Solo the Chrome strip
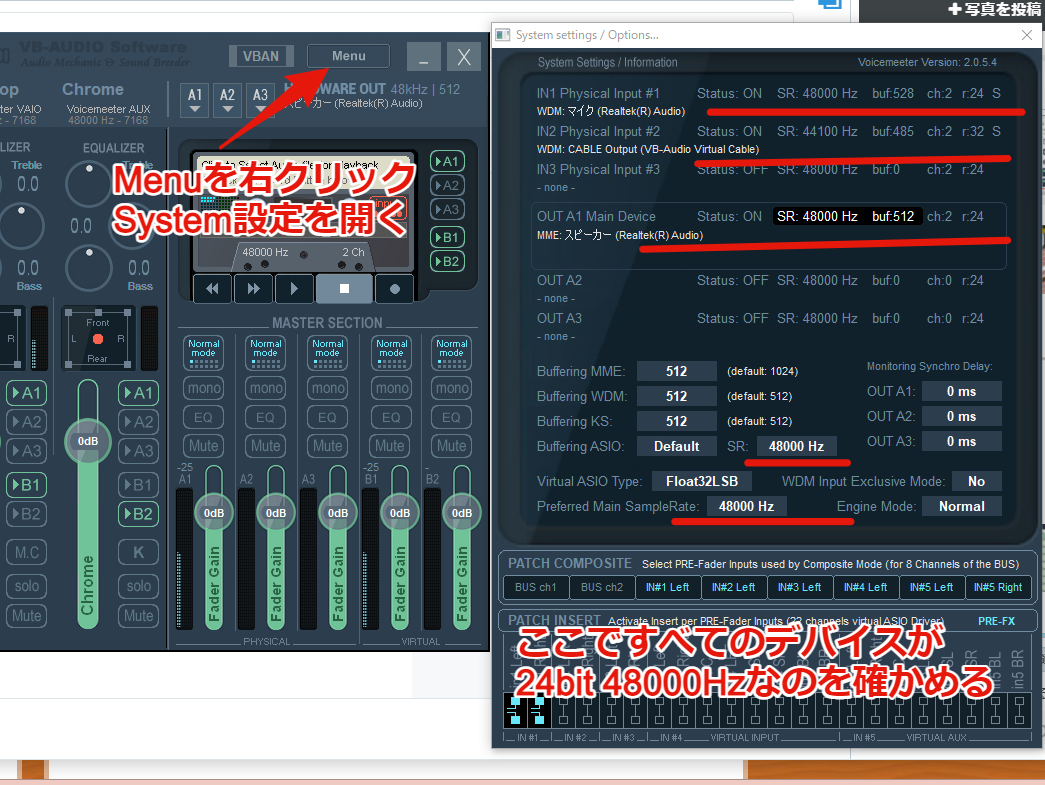 point(138,586)
